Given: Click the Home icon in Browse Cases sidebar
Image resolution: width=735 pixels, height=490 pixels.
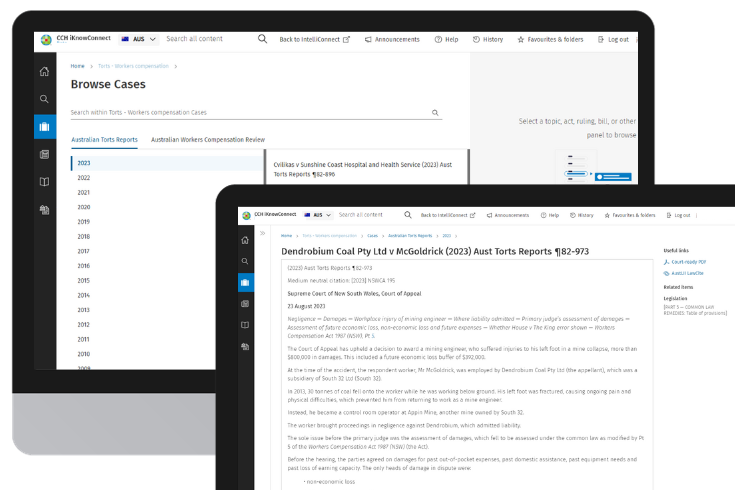Looking at the screenshot, I should [44, 72].
